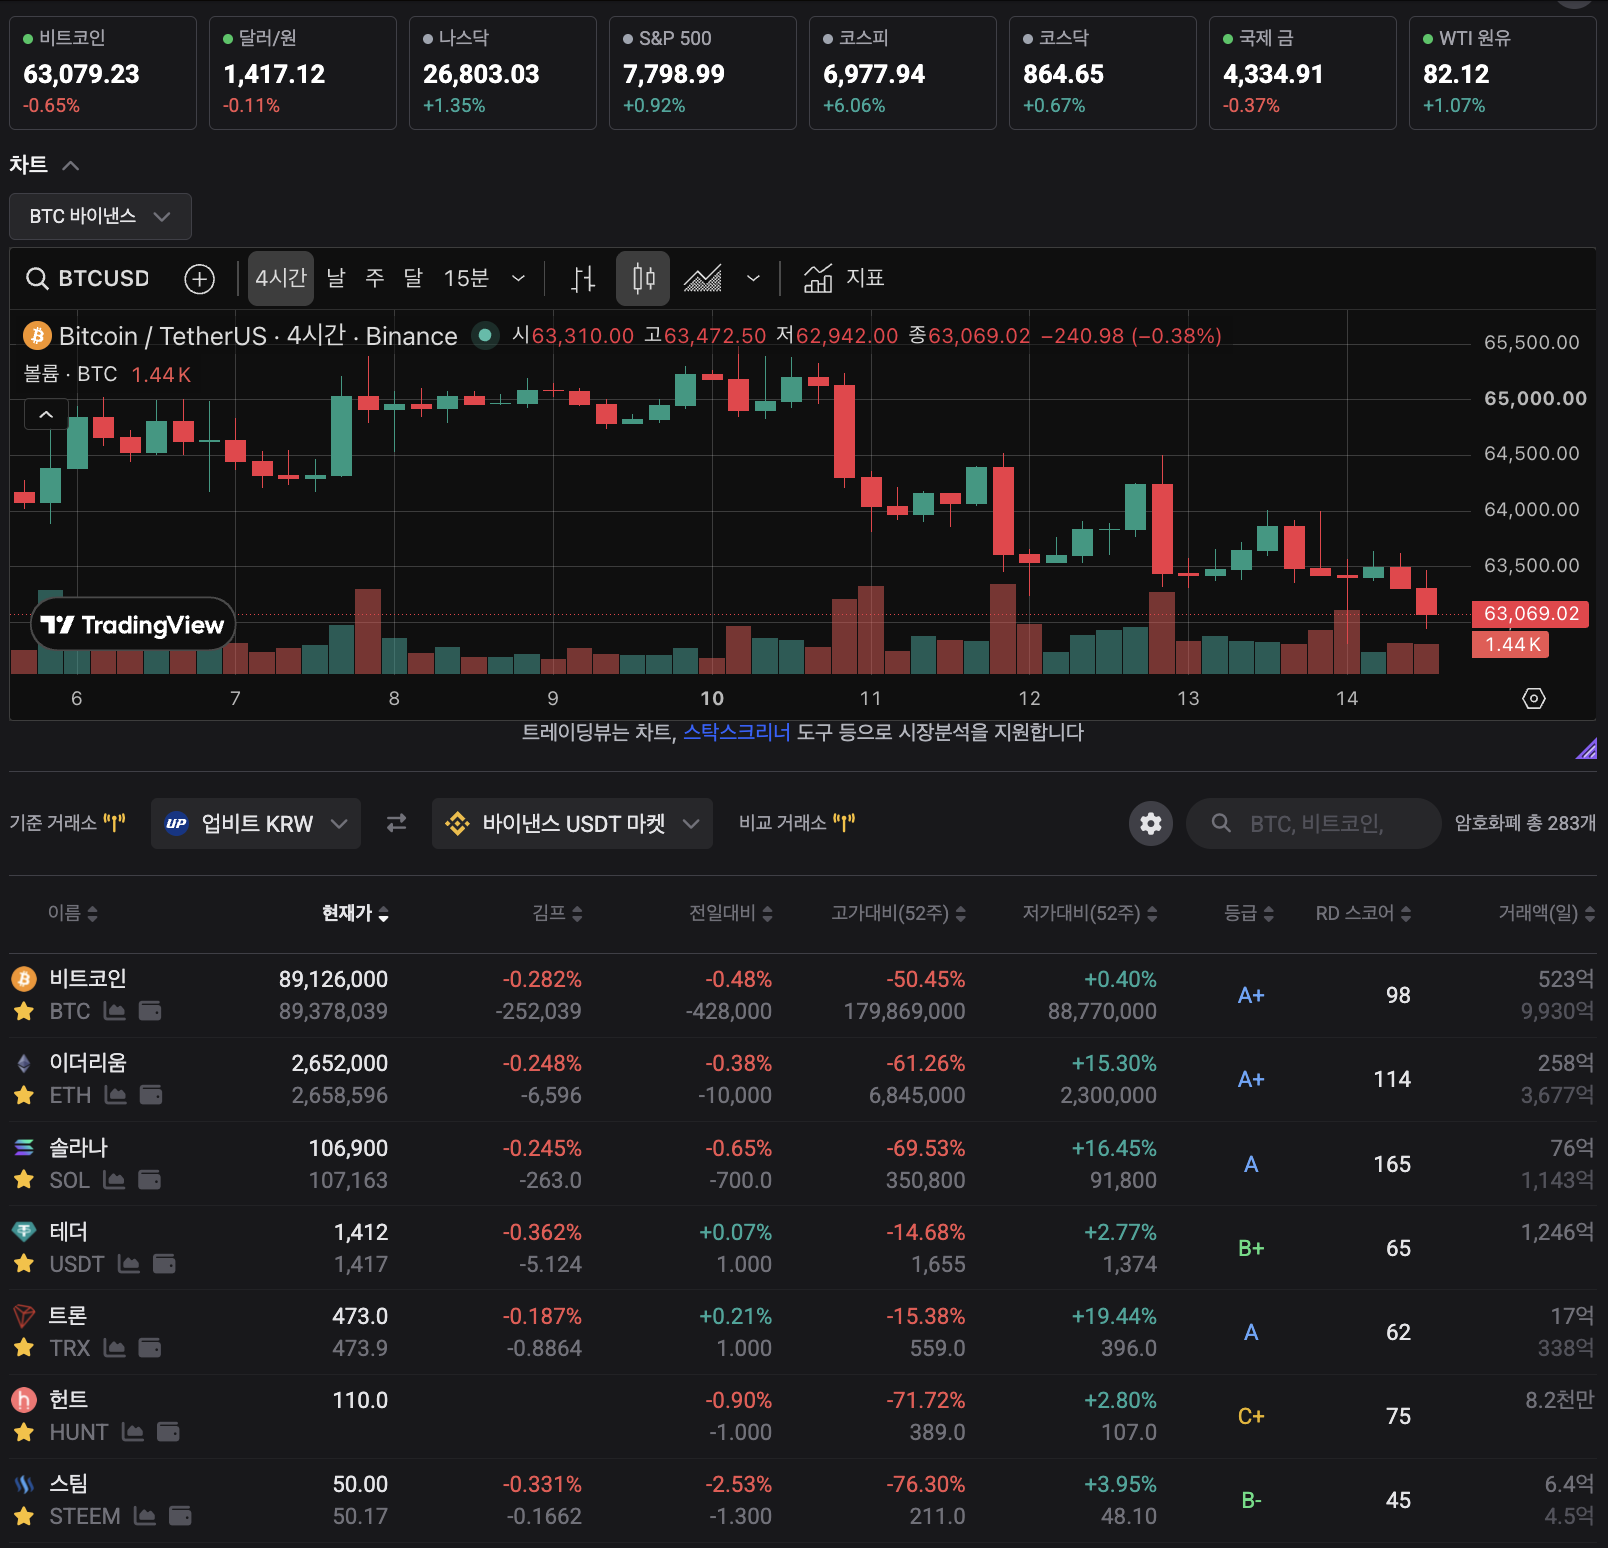Switch the chart to the 달 timeframe

click(x=413, y=279)
